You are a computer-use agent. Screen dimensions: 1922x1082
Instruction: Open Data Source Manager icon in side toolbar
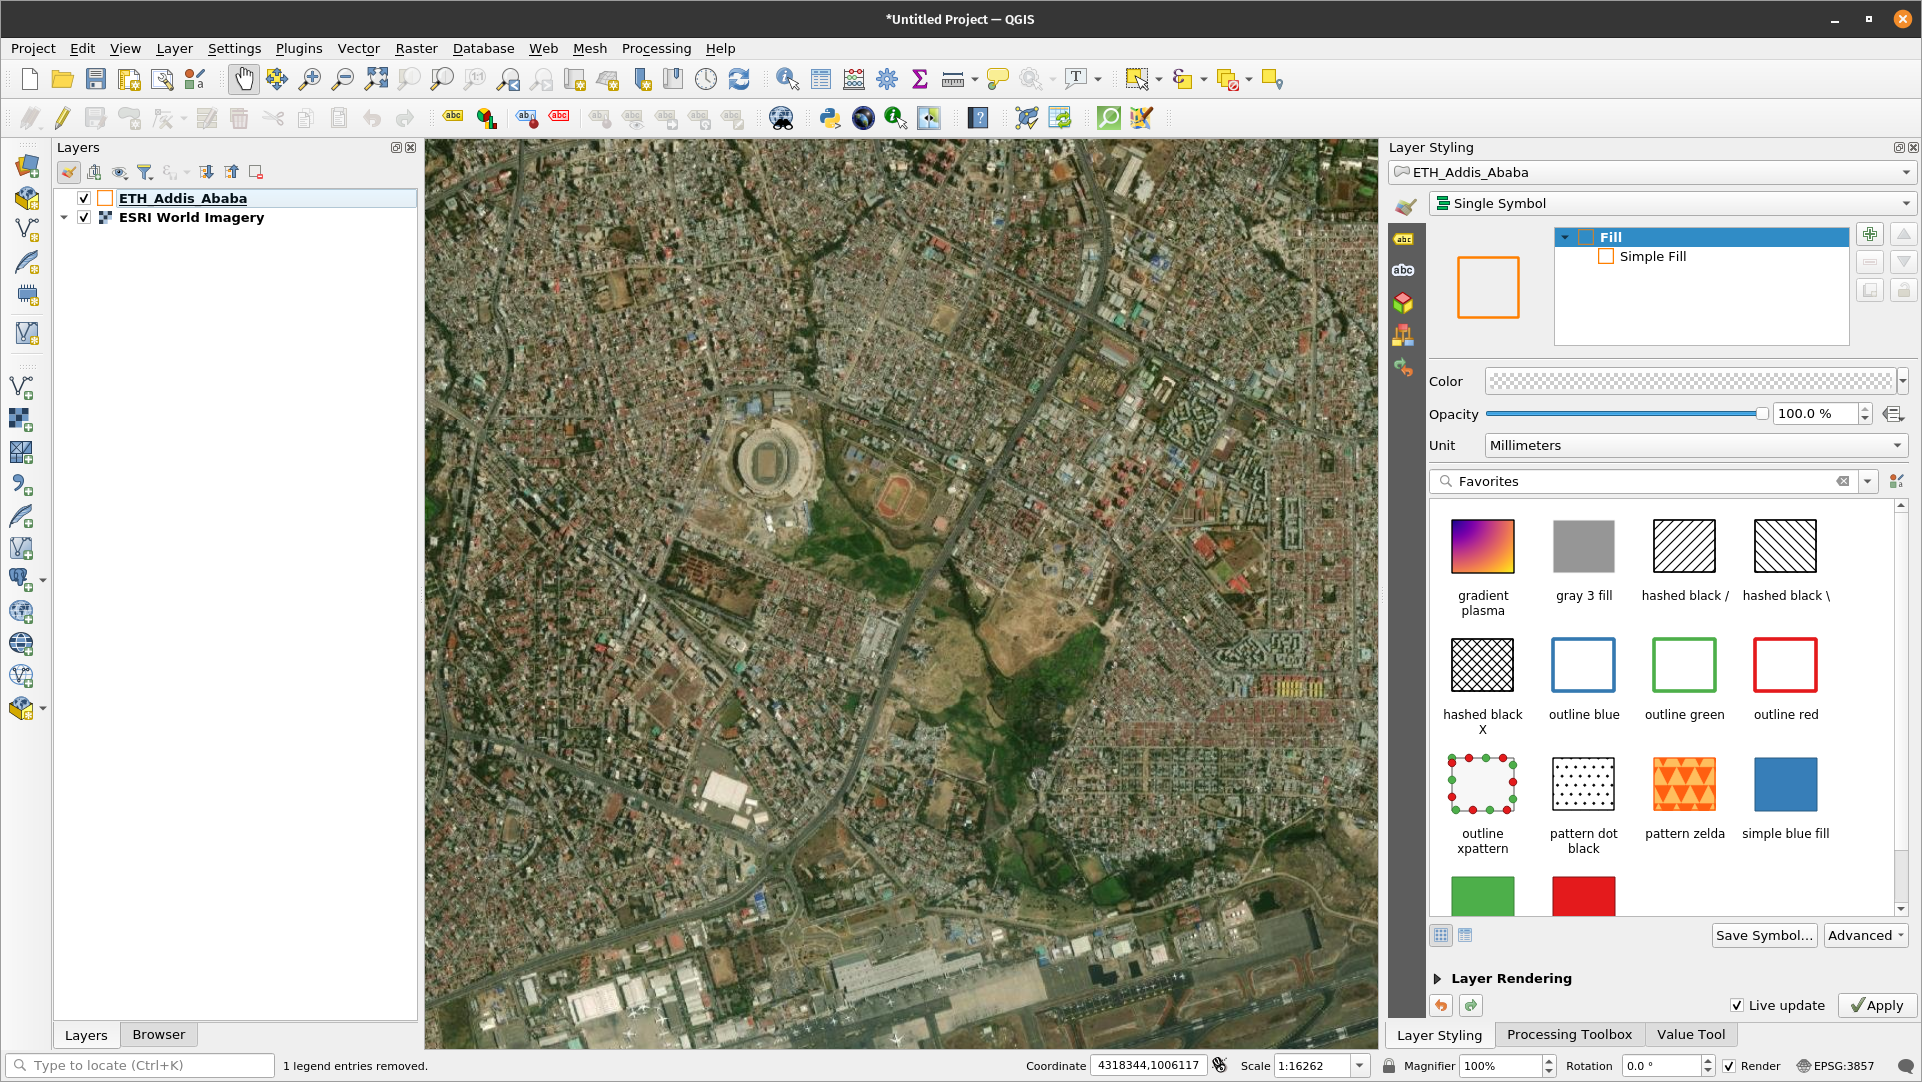click(x=27, y=166)
